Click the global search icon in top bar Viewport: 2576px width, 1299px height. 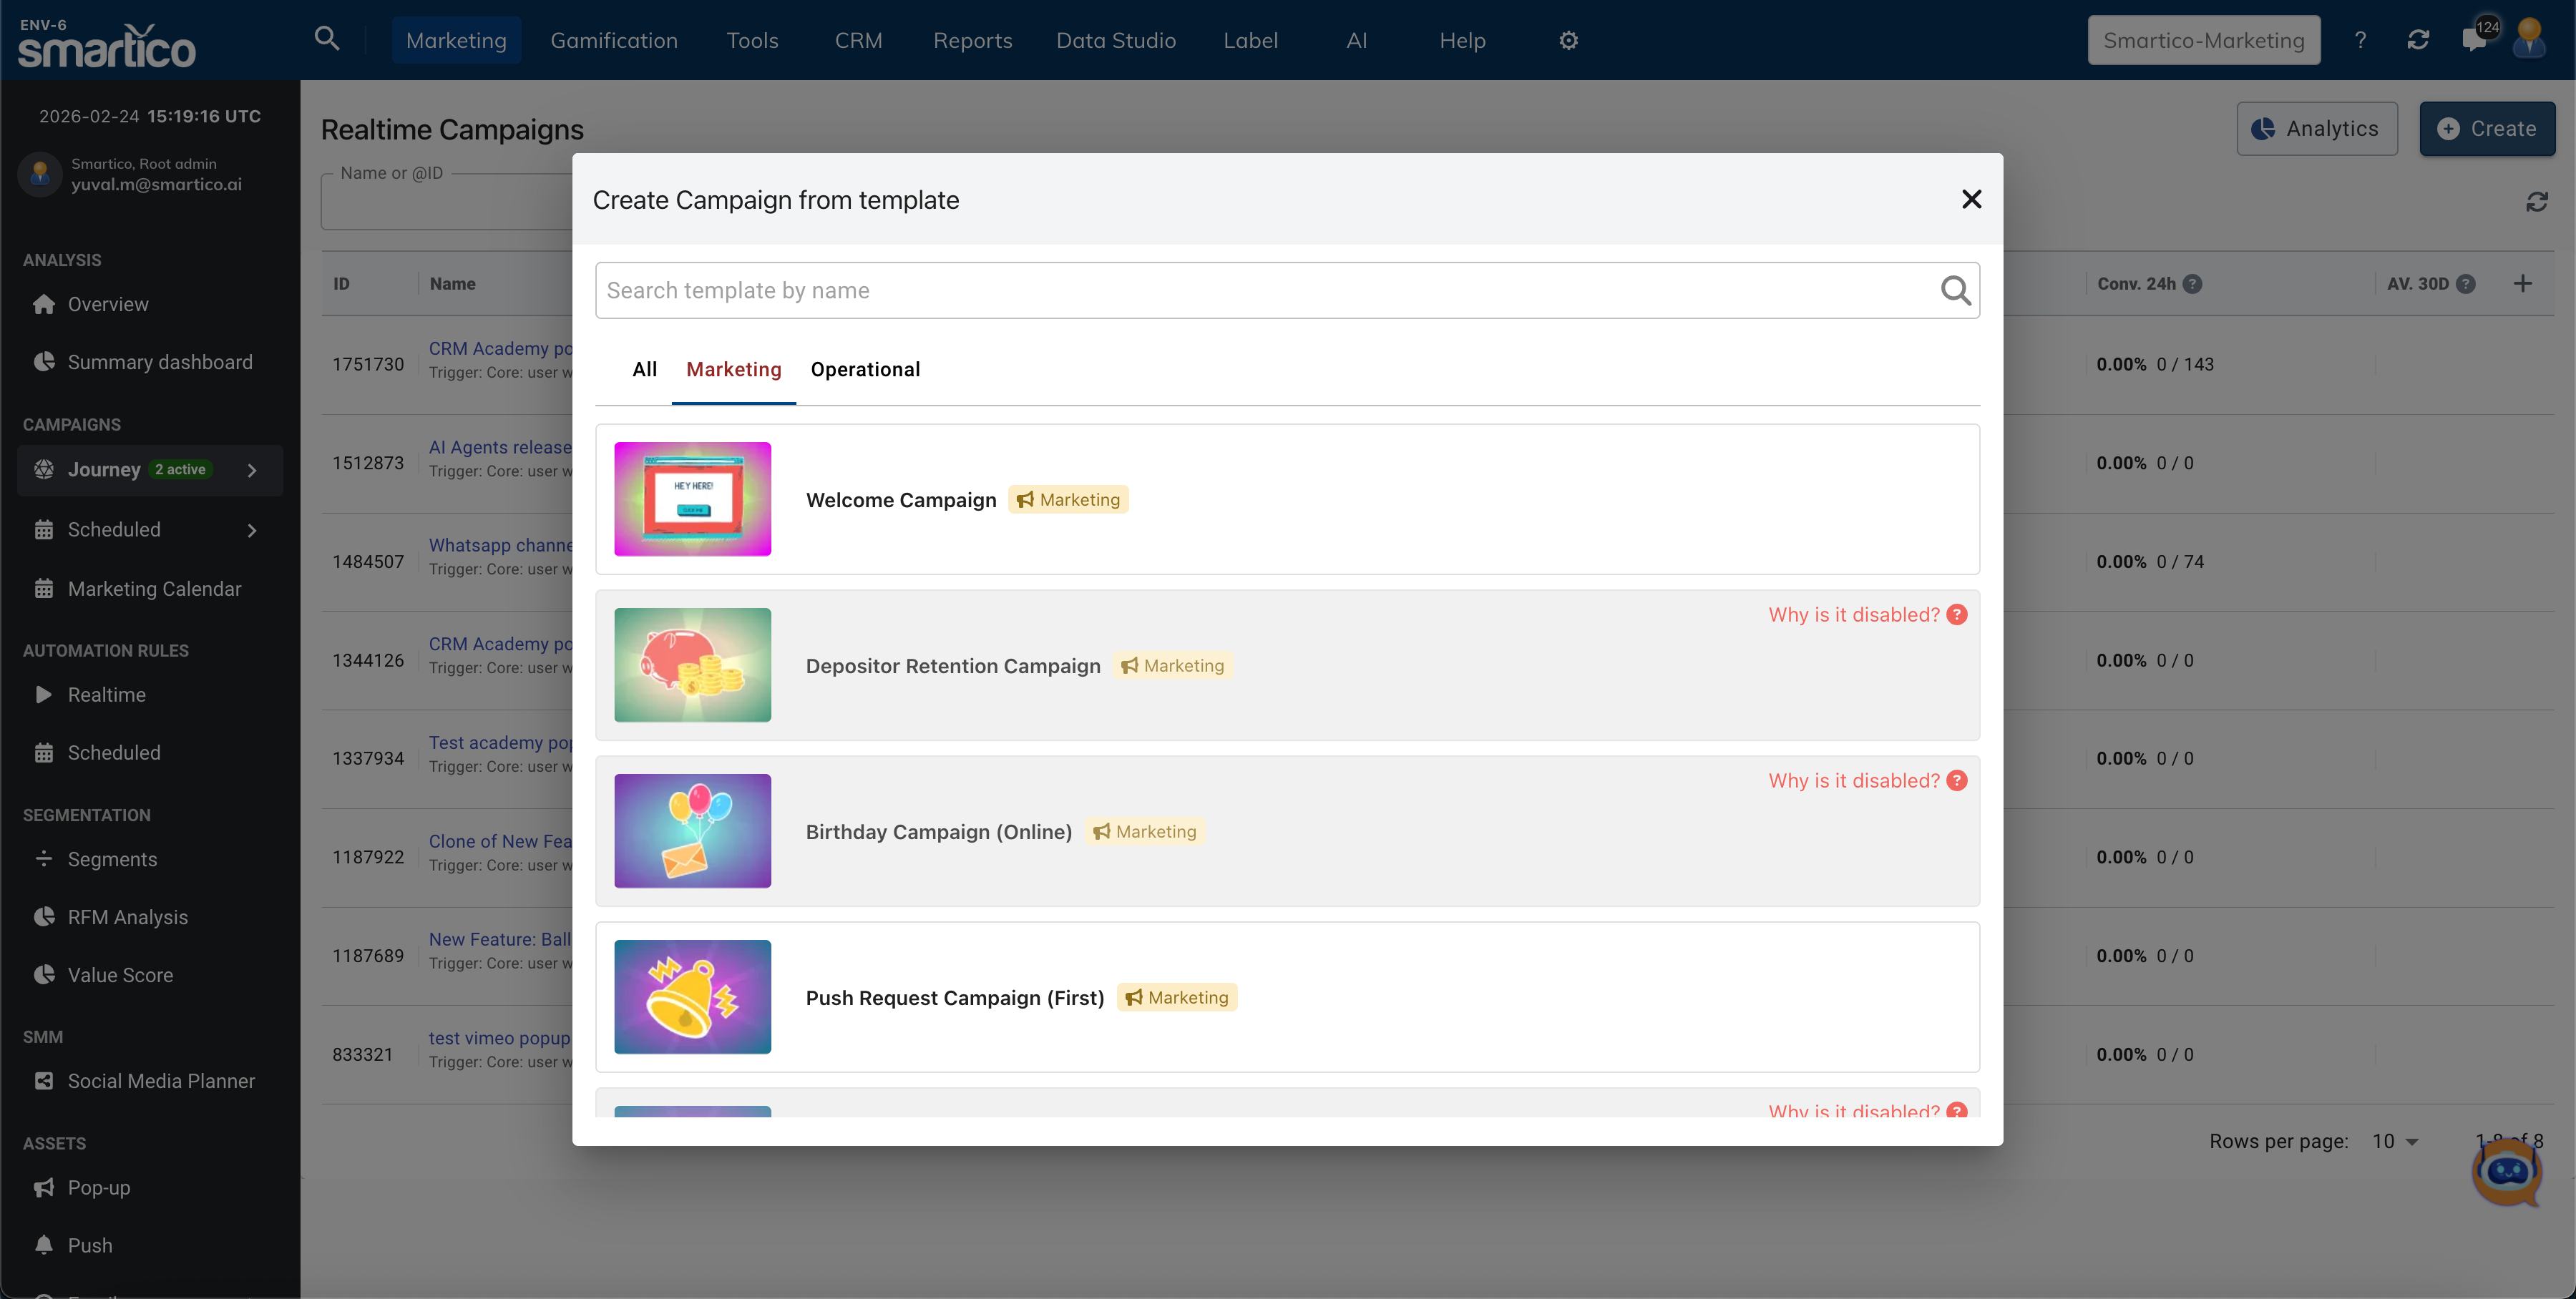tap(326, 39)
